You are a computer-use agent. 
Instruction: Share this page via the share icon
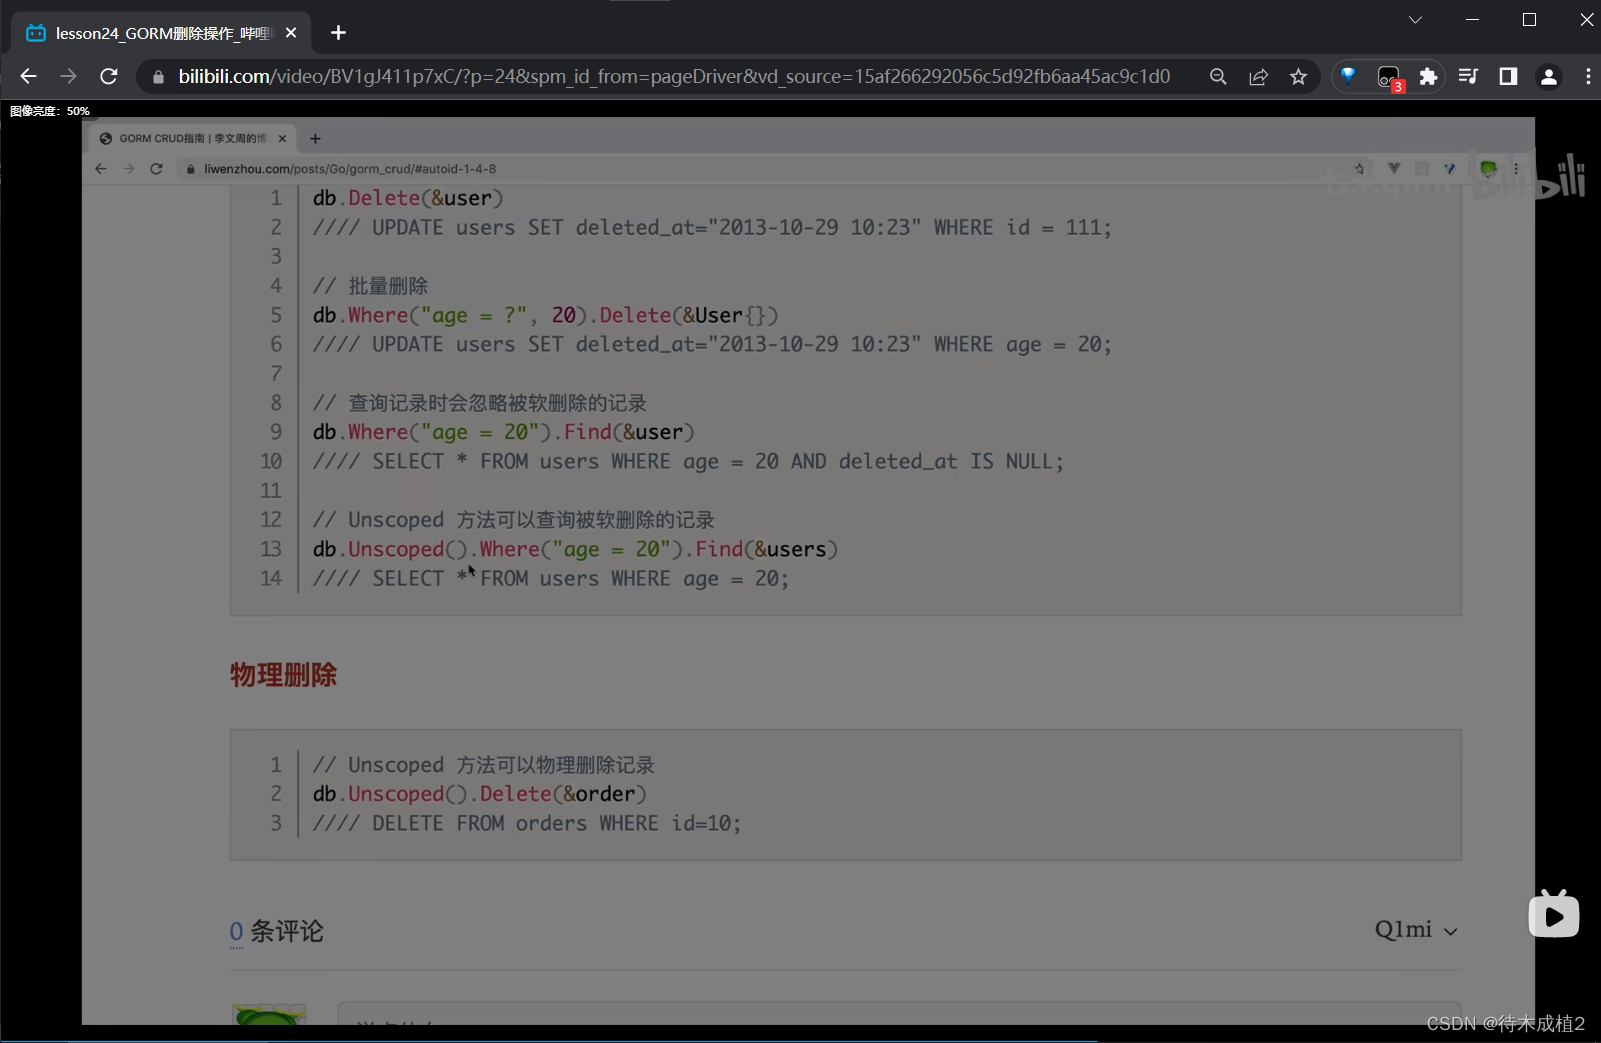pyautogui.click(x=1258, y=77)
